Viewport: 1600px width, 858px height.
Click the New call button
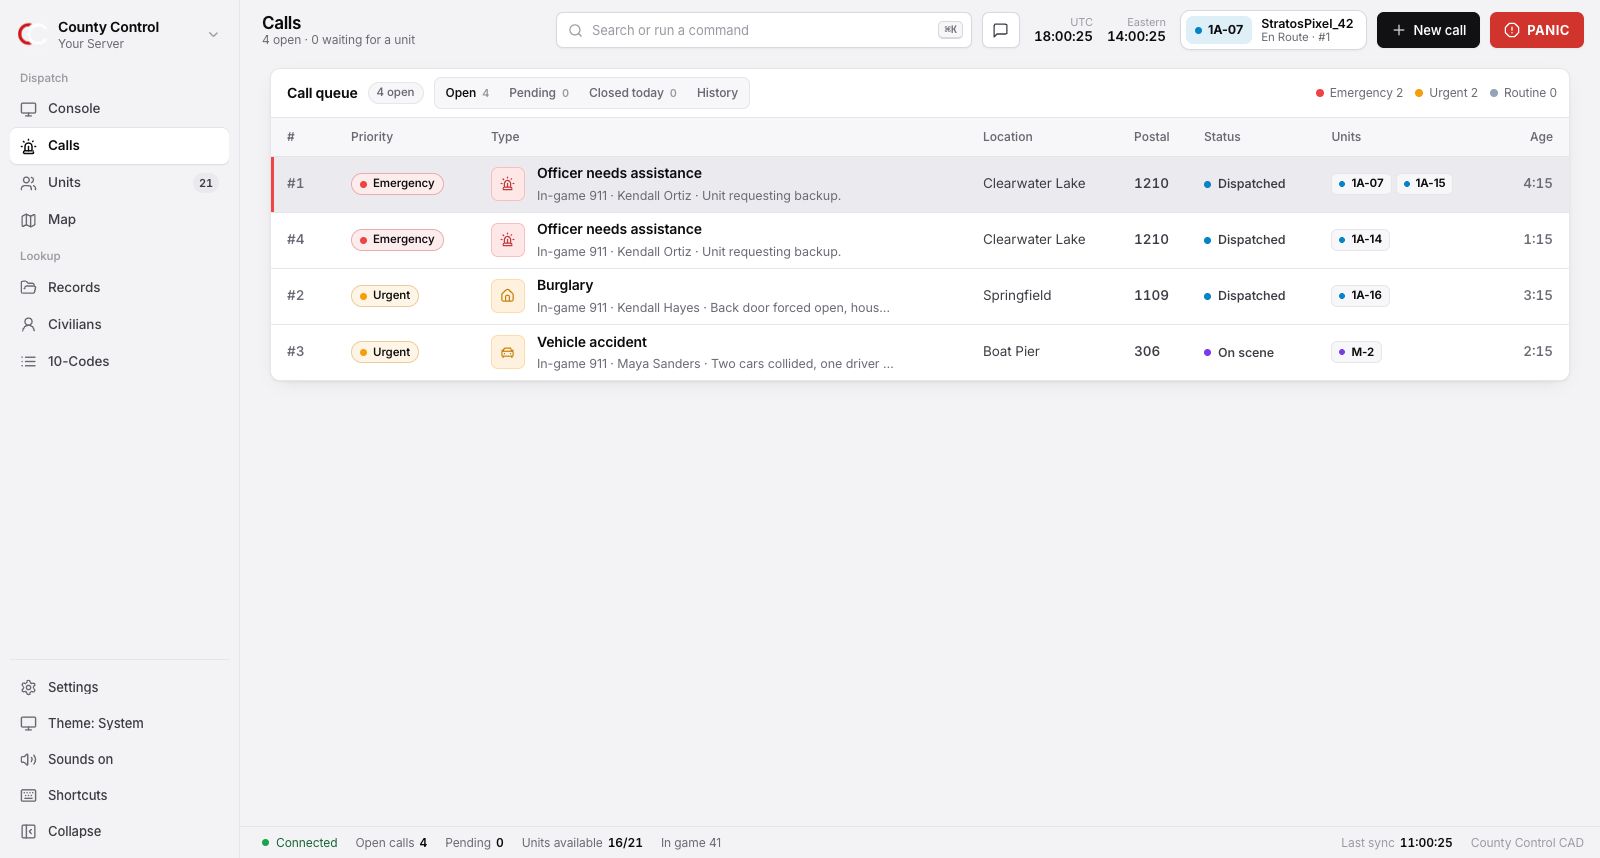(1428, 30)
